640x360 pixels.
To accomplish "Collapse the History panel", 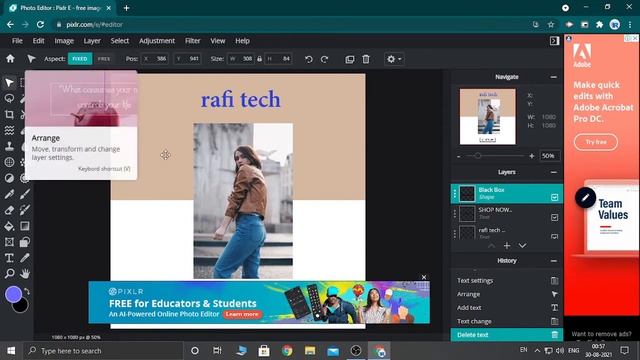I will click(x=553, y=261).
